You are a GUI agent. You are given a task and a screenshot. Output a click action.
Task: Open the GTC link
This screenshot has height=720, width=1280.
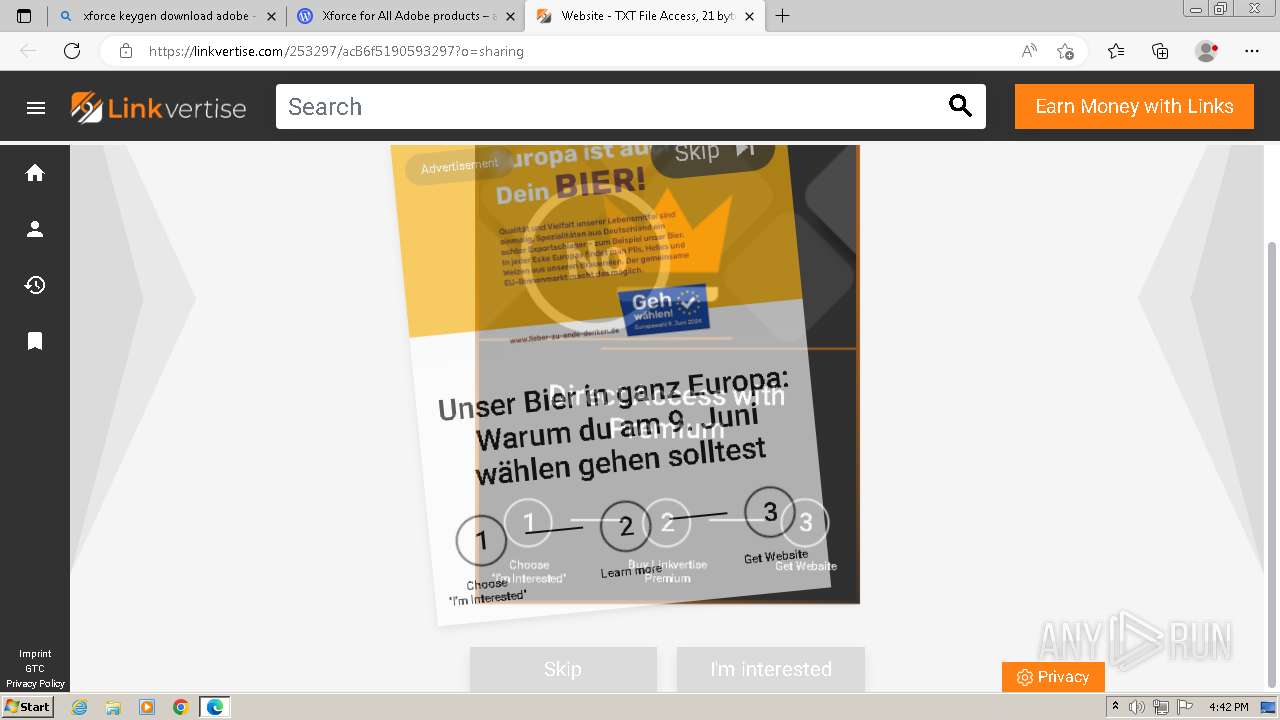click(x=35, y=669)
